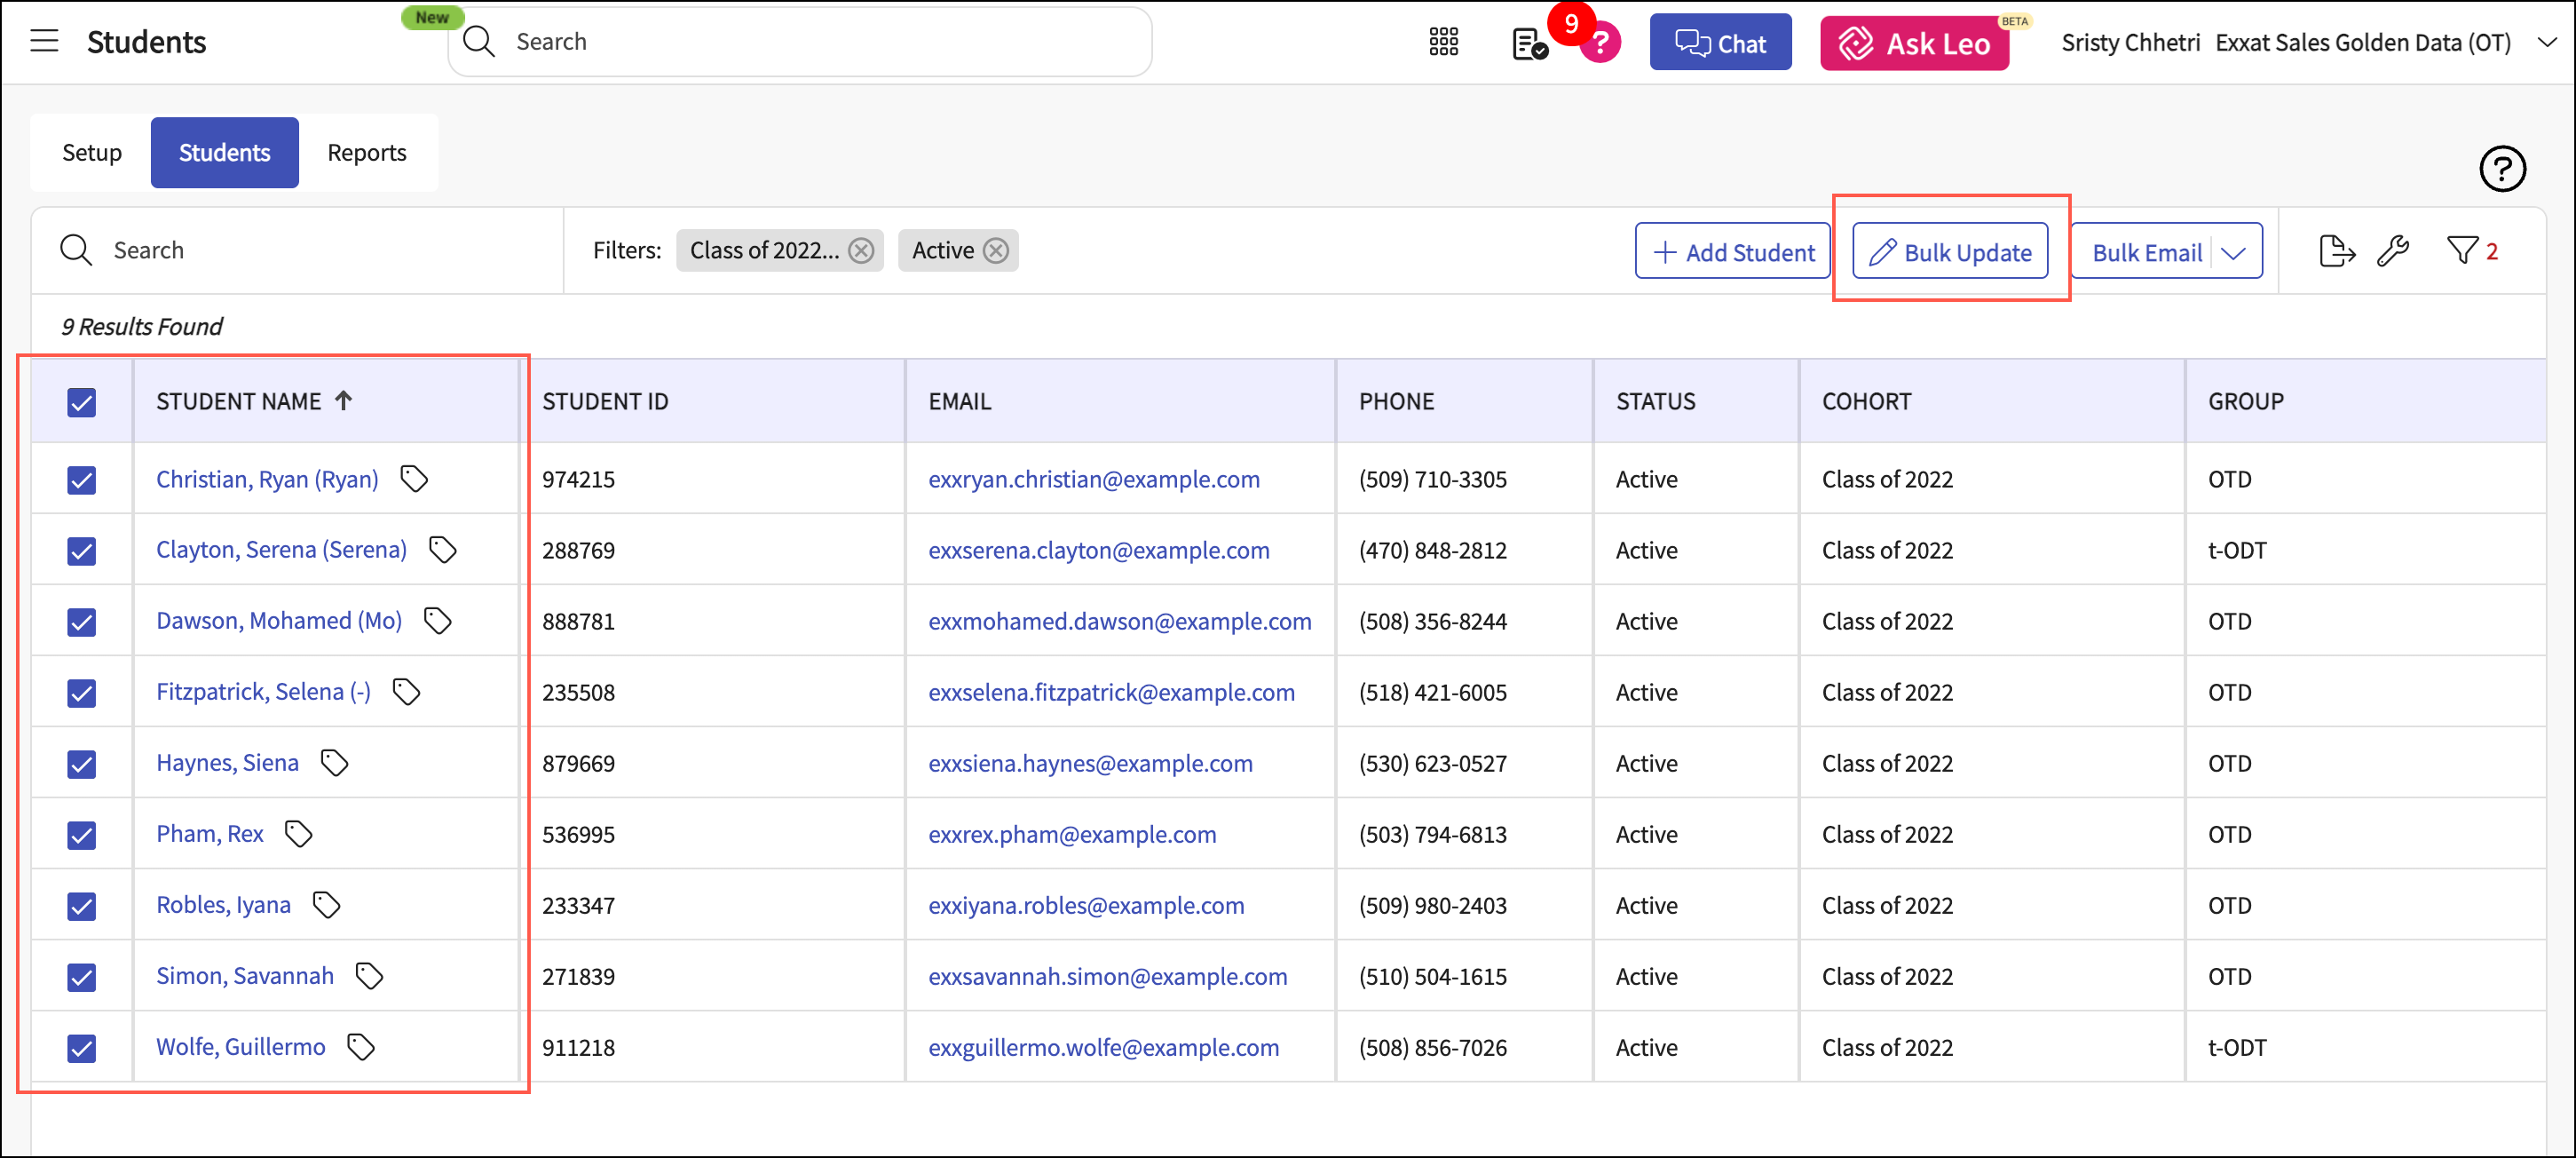Open the filter funnel icon

pos(2462,251)
